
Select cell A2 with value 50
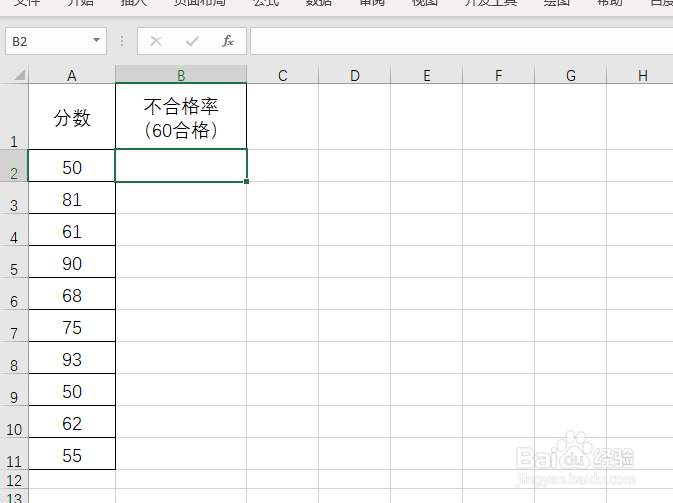[x=72, y=166]
